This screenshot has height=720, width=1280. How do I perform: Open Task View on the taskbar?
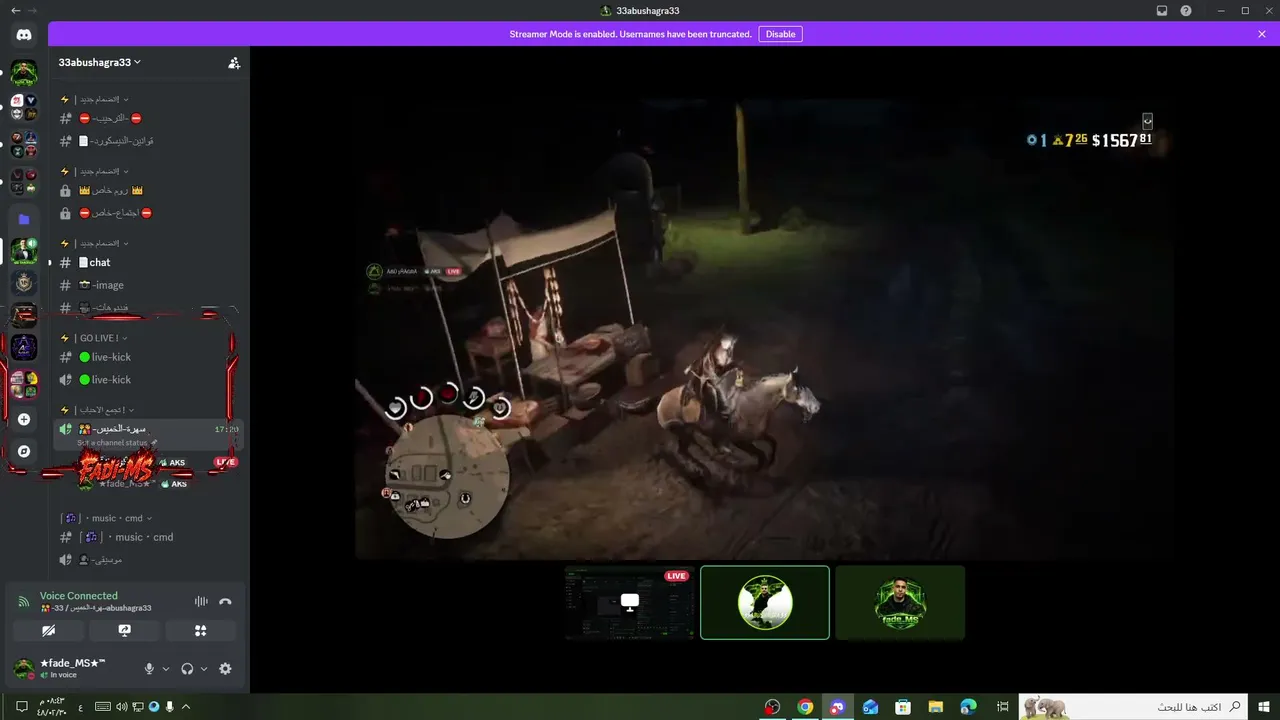[1002, 707]
